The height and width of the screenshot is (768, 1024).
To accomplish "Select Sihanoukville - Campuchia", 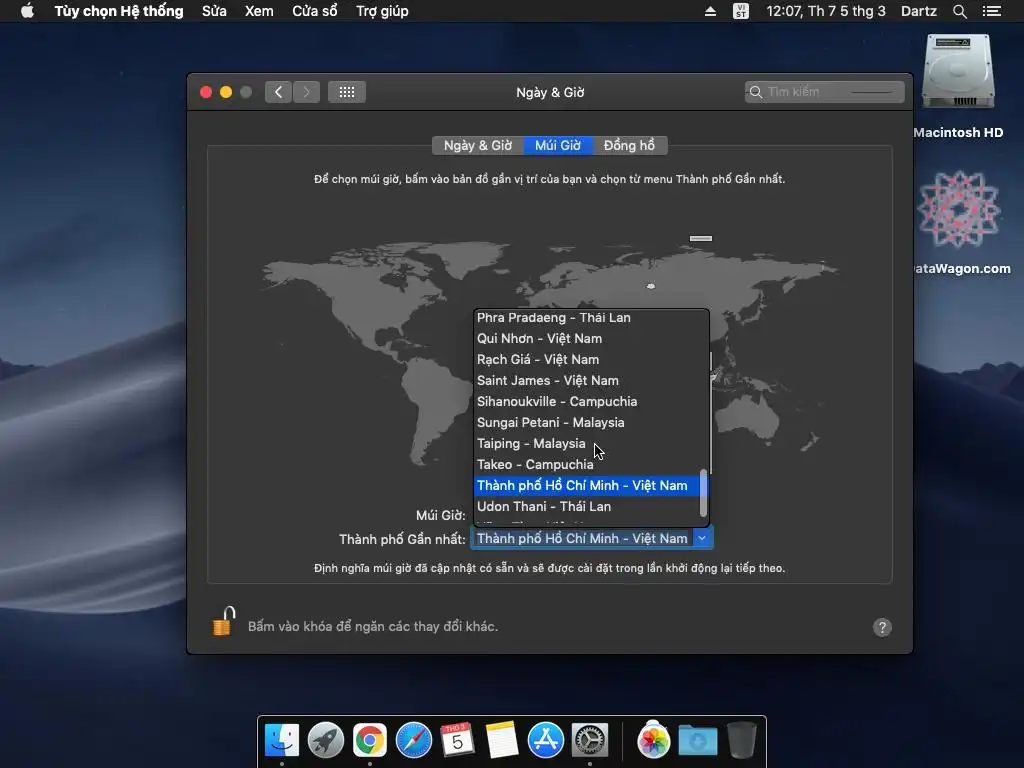I will point(587,402).
